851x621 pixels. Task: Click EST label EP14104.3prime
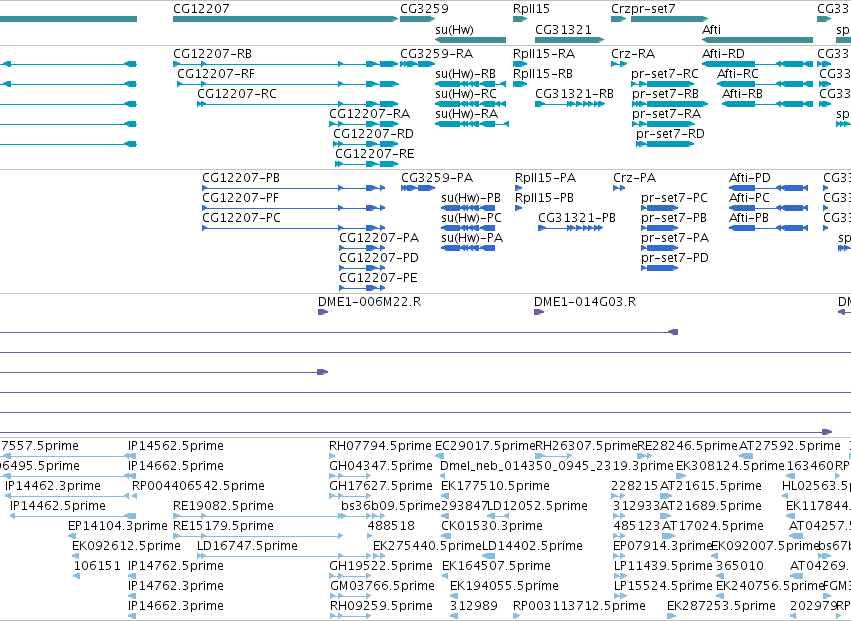point(118,526)
